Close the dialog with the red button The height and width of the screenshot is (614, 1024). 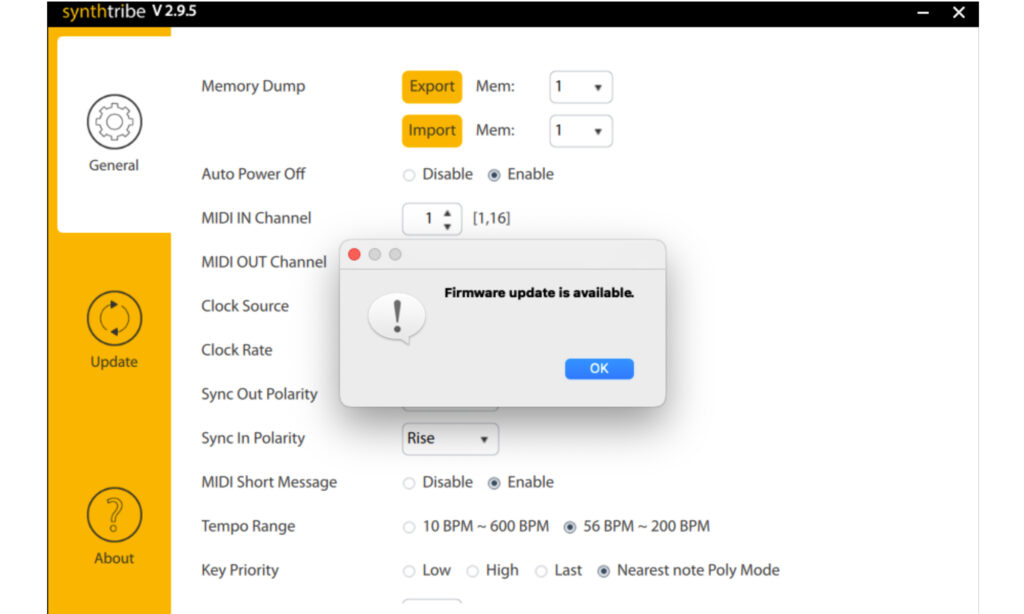coord(354,254)
